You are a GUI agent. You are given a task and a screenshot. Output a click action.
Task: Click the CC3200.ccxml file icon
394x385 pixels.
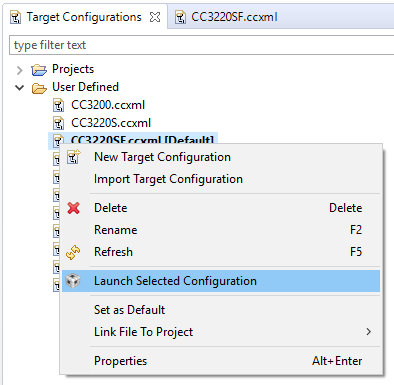(58, 105)
